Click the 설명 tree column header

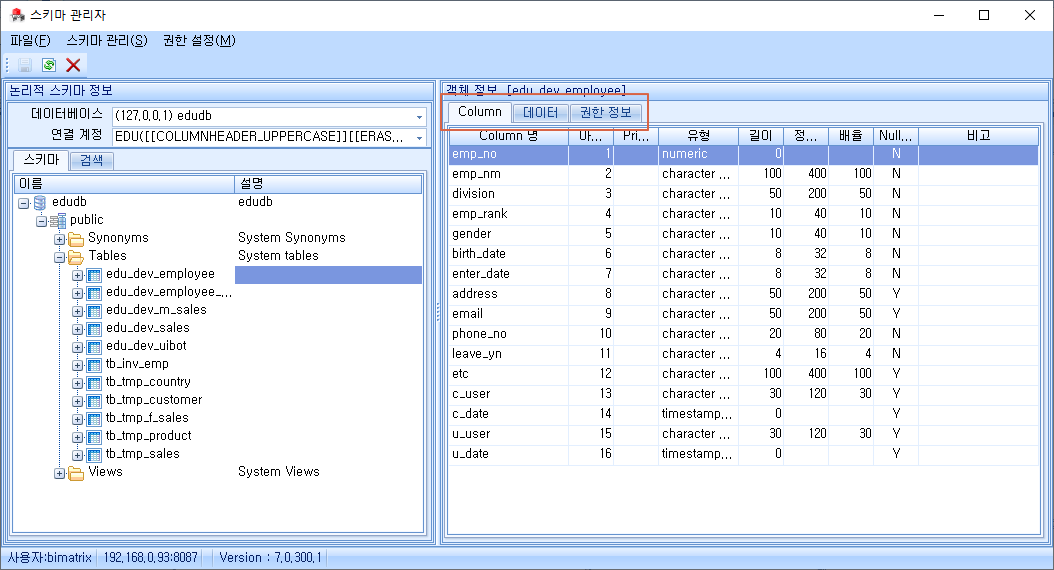(x=328, y=184)
